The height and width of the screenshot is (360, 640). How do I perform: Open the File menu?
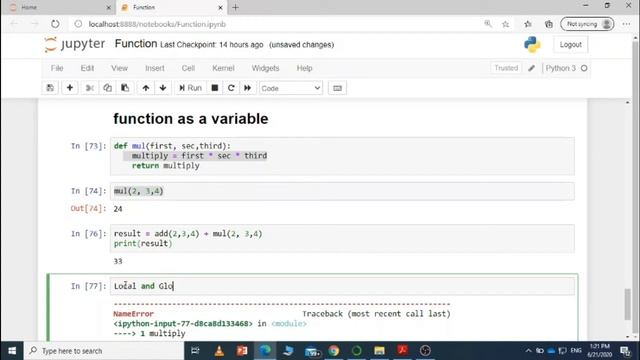pyautogui.click(x=57, y=68)
